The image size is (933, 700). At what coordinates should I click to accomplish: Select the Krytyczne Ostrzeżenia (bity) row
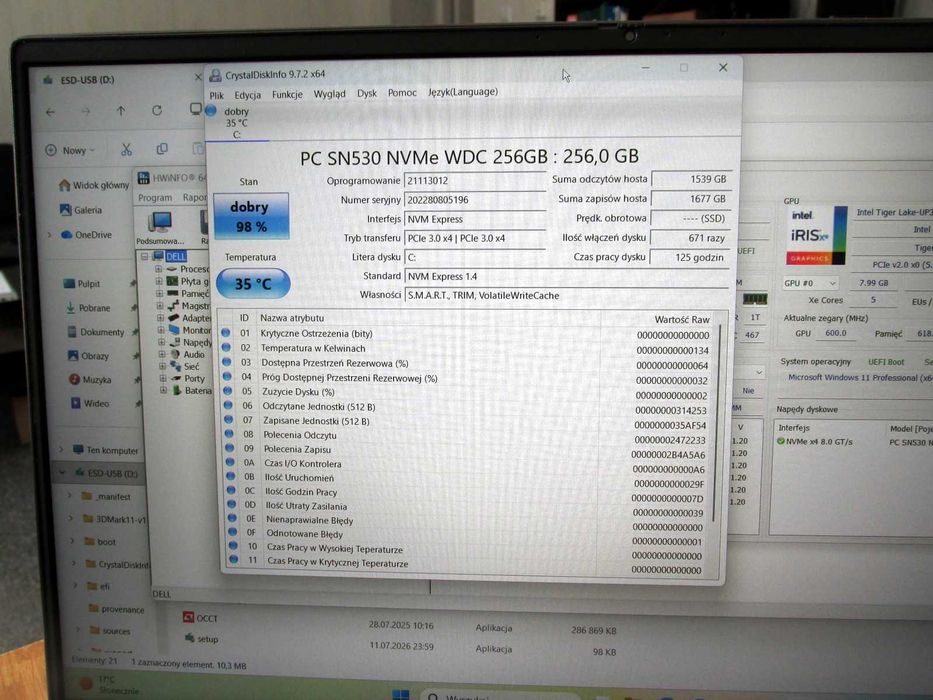pos(467,334)
